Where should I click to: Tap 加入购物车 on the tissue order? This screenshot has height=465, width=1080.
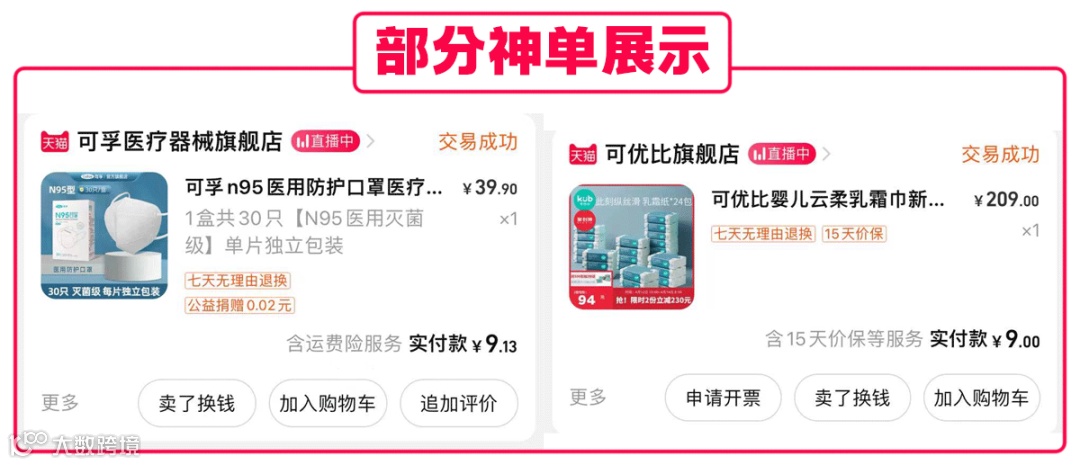(x=982, y=397)
